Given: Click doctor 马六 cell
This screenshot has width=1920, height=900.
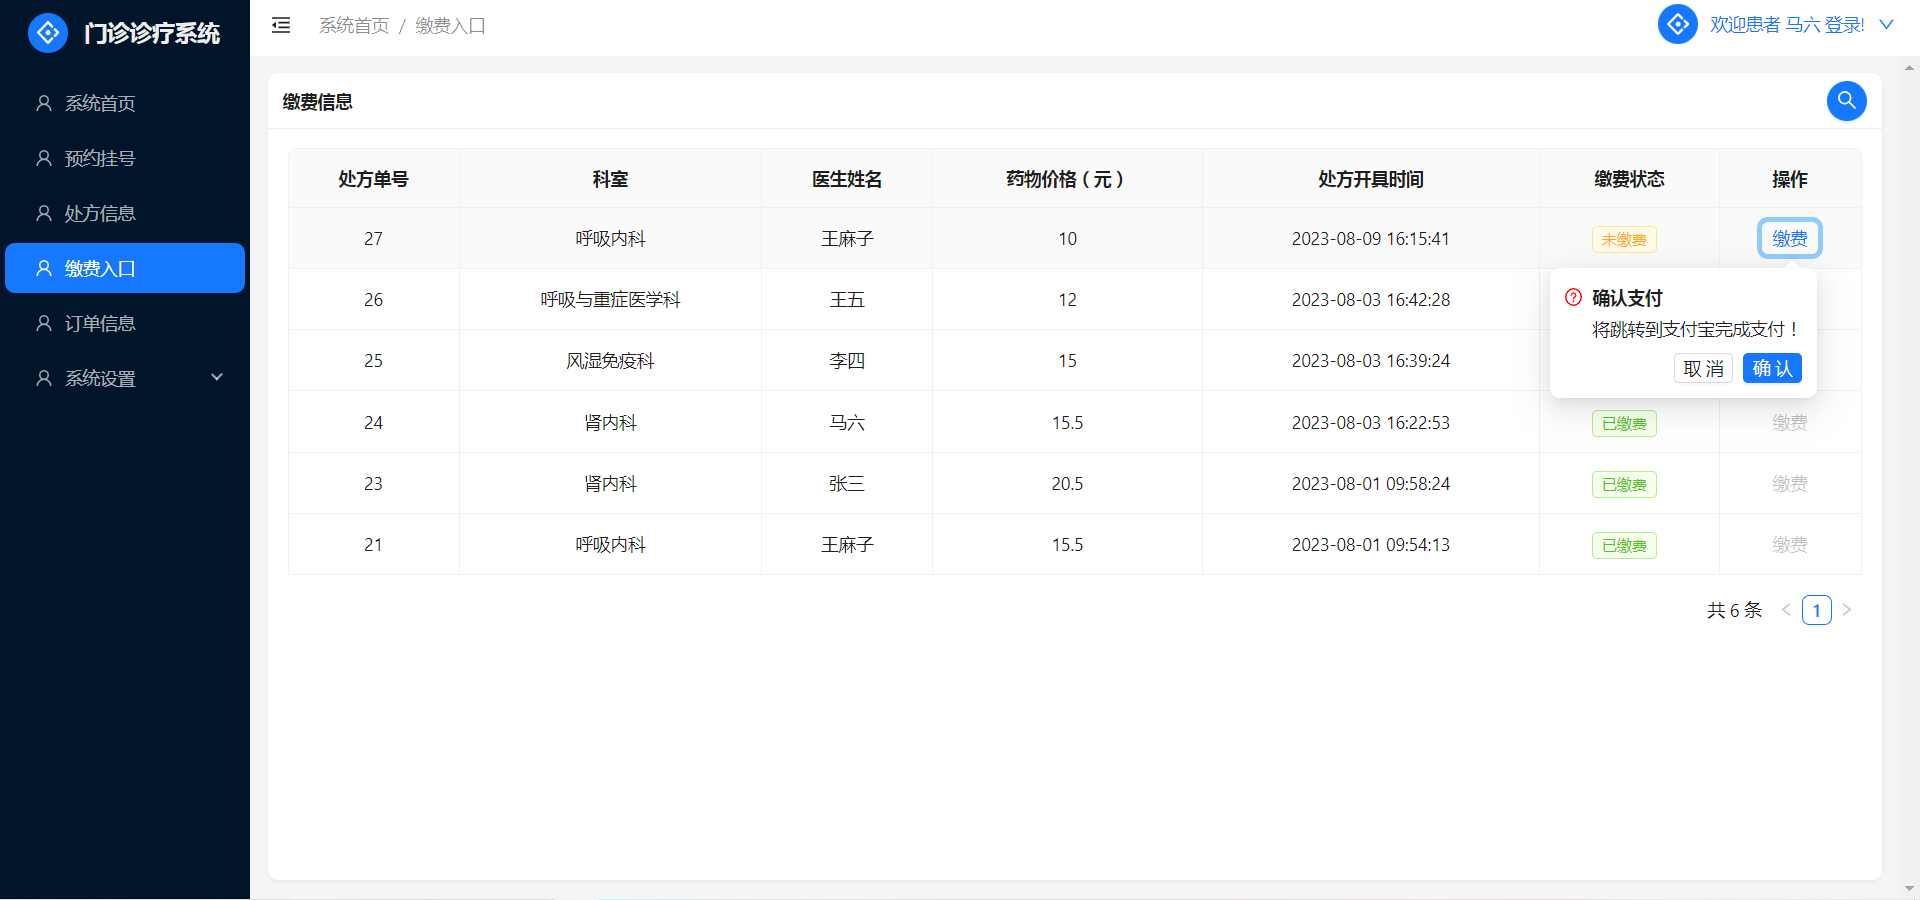Looking at the screenshot, I should [846, 422].
